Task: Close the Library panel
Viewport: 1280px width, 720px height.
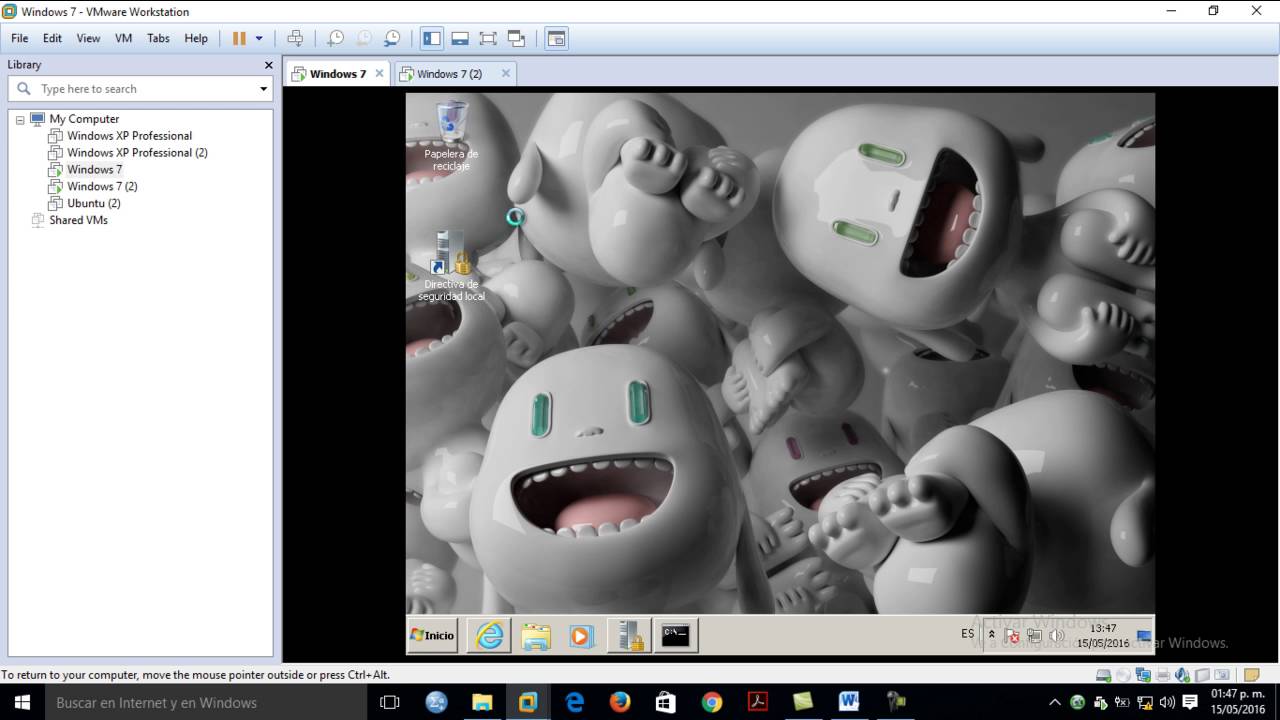Action: coord(268,65)
